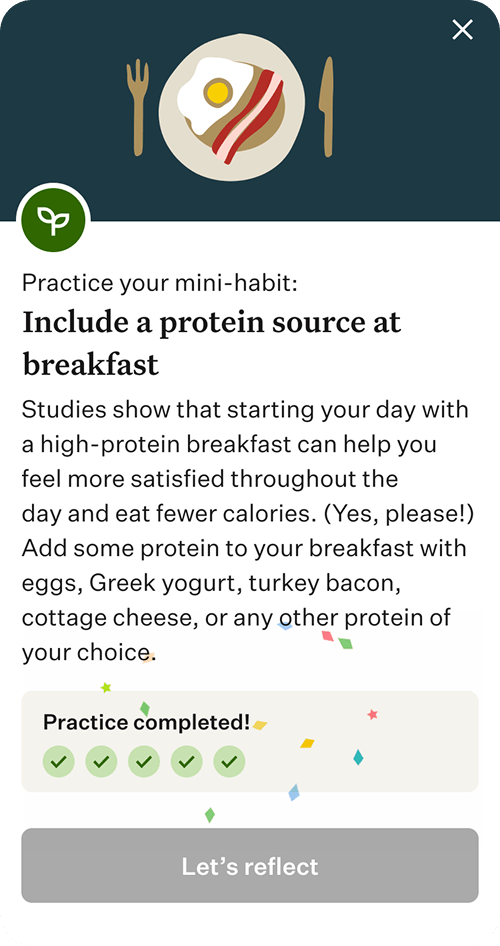Click the 'Practice completed!' label
500x946 pixels.
click(146, 722)
